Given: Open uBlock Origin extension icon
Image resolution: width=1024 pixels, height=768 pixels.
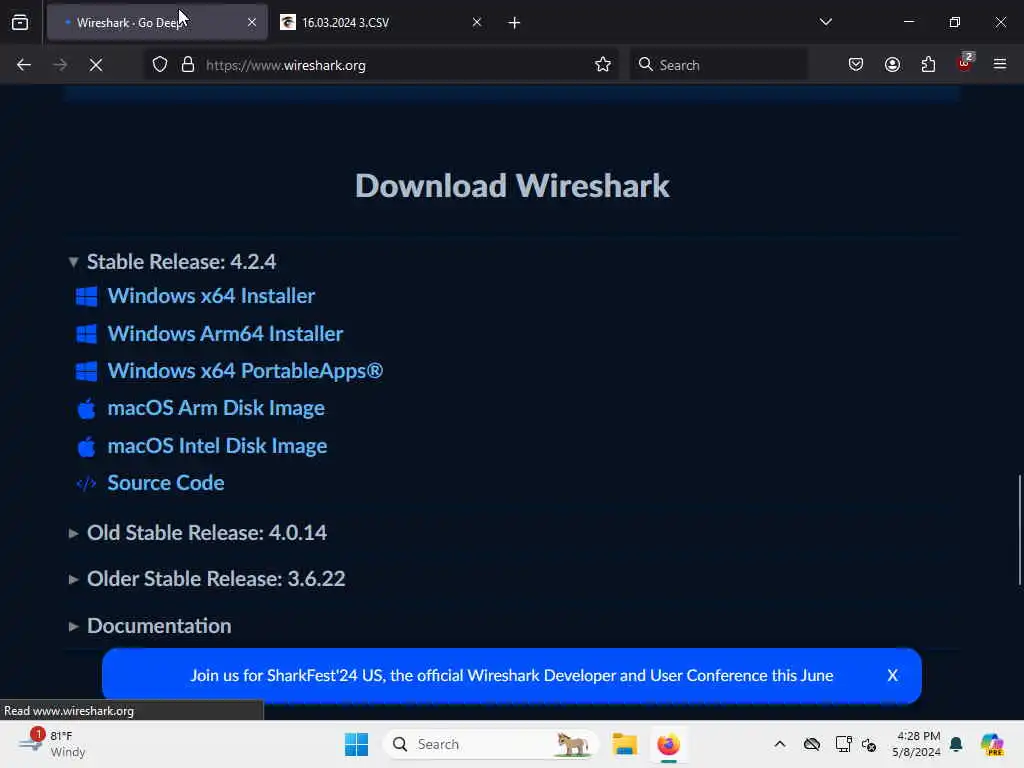Looking at the screenshot, I should (x=965, y=63).
